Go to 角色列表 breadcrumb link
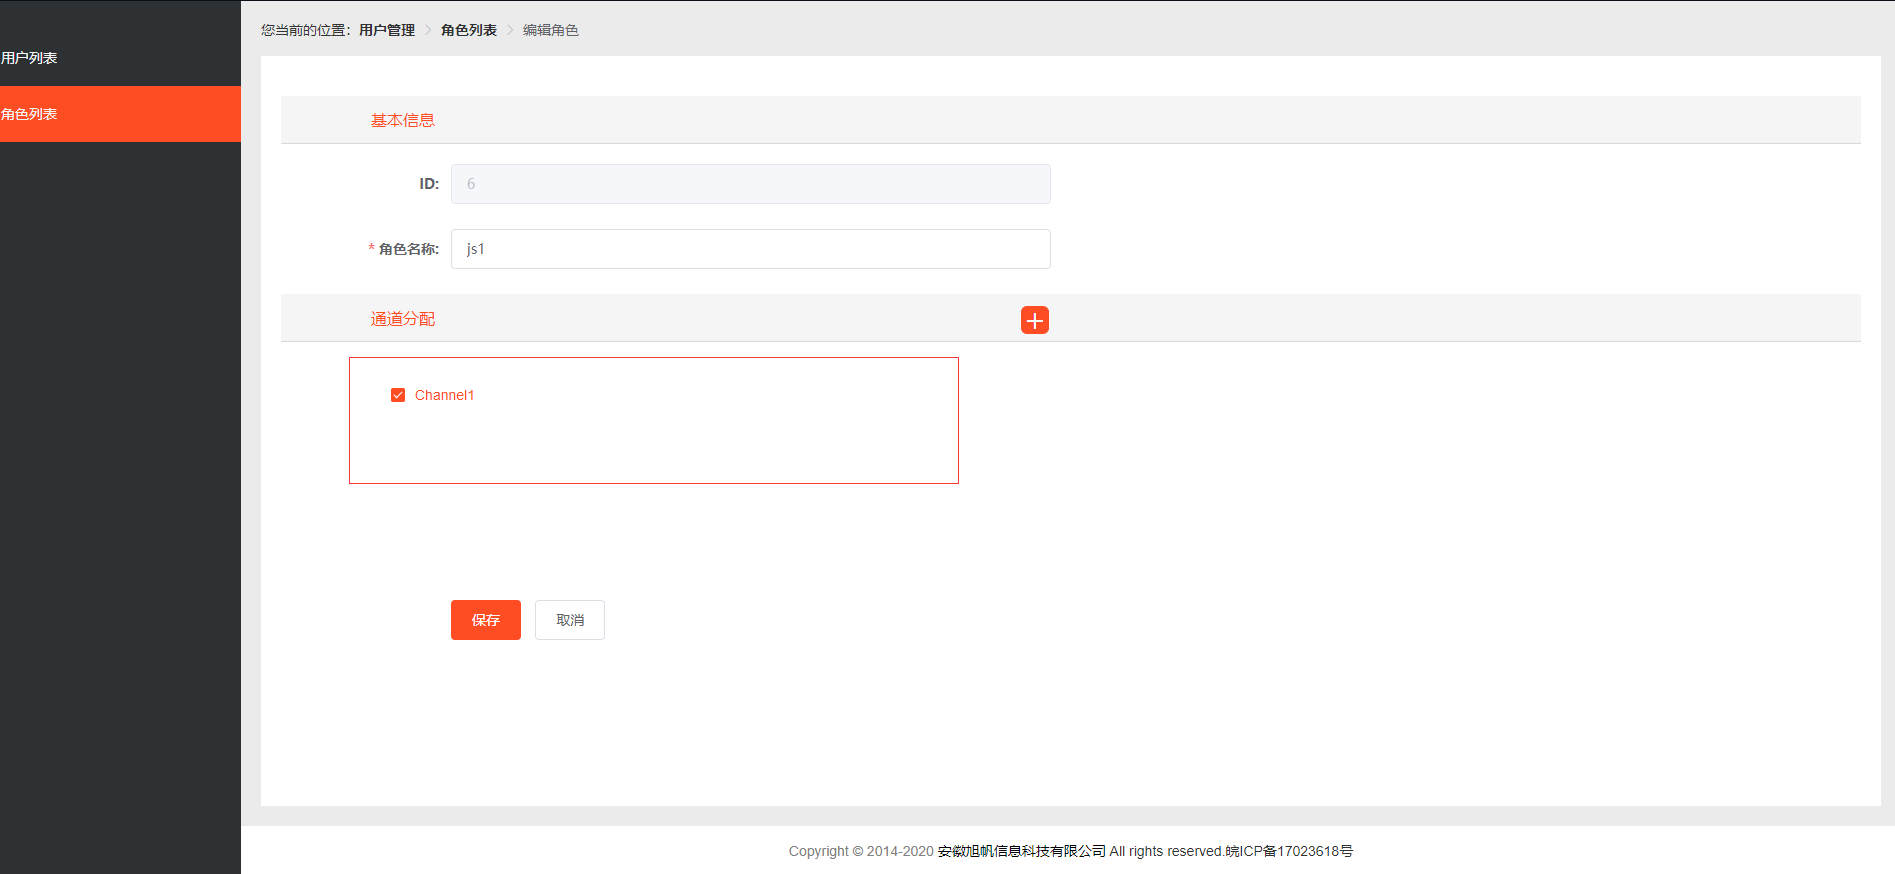The height and width of the screenshot is (874, 1895). (x=469, y=30)
